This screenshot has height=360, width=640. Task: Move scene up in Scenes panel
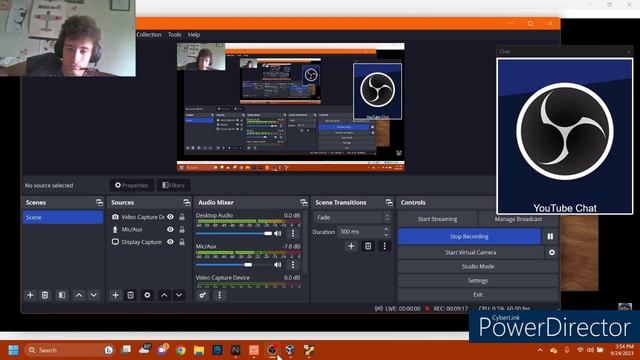click(x=79, y=295)
